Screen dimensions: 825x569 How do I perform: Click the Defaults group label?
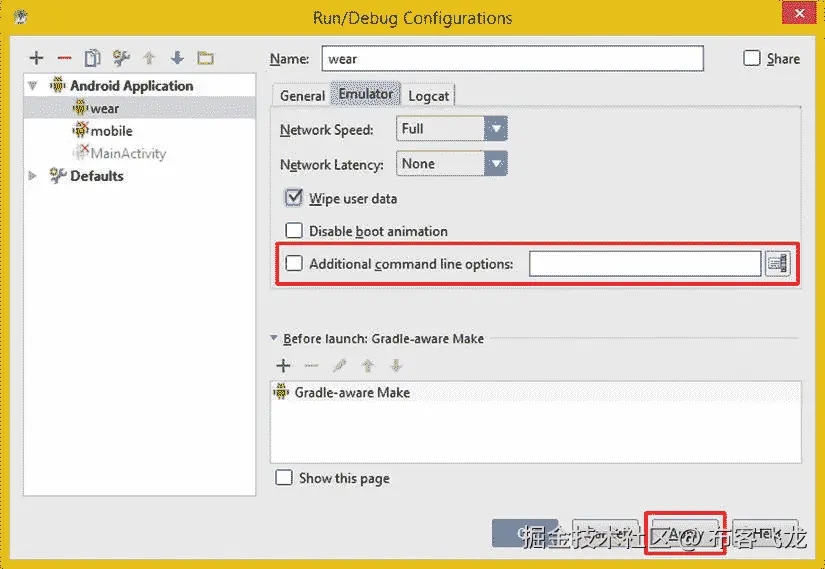click(97, 176)
